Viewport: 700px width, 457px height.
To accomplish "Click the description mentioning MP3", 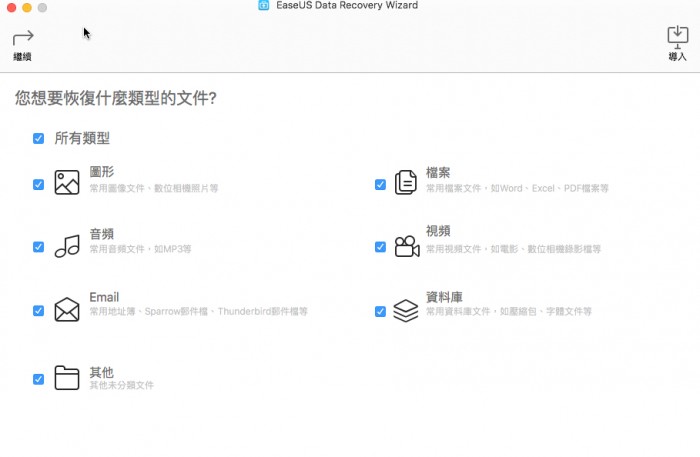I will (x=140, y=249).
